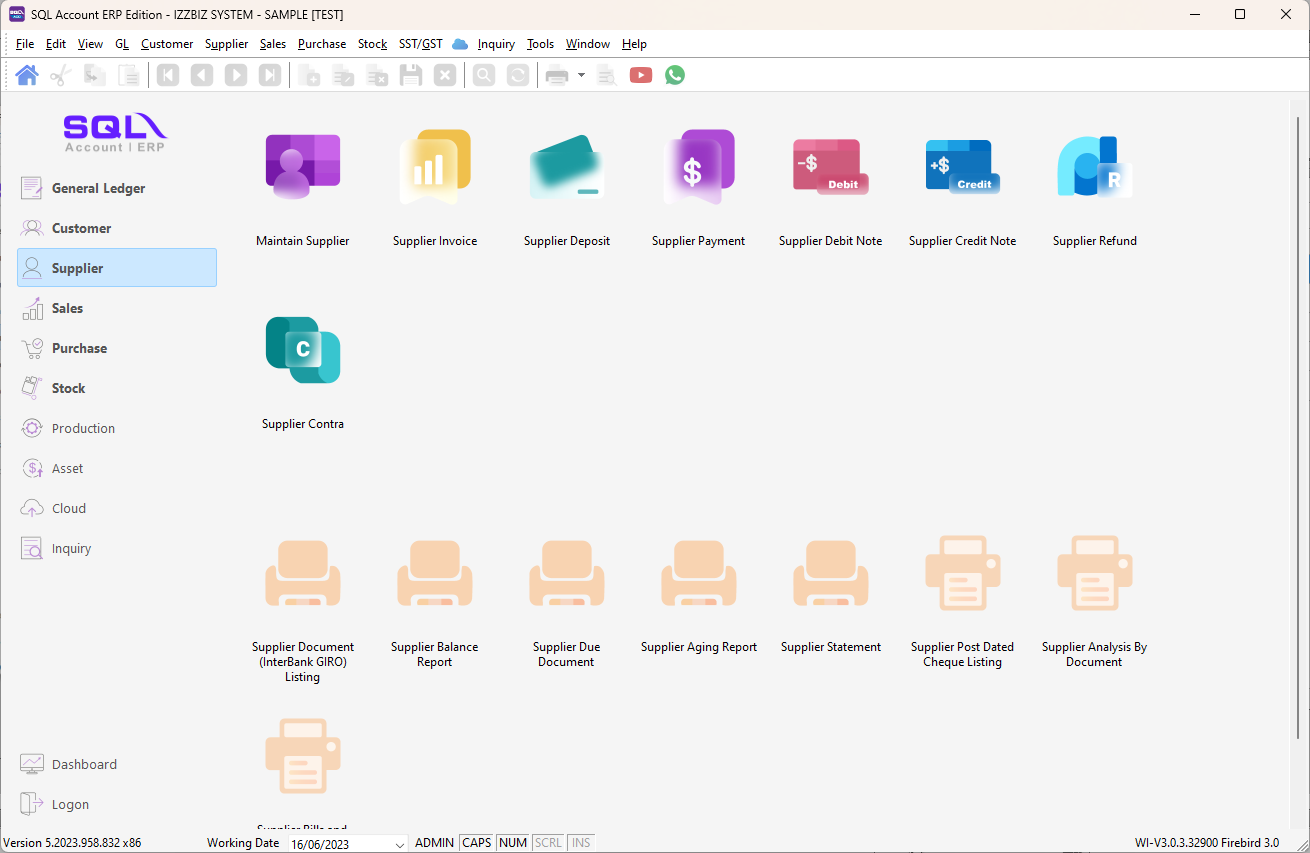This screenshot has width=1310, height=853.
Task: Open the File menu
Action: [x=25, y=44]
